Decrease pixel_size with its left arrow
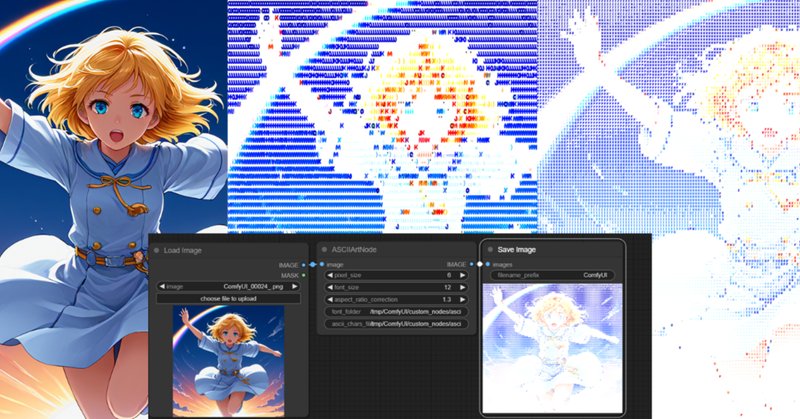 point(330,275)
